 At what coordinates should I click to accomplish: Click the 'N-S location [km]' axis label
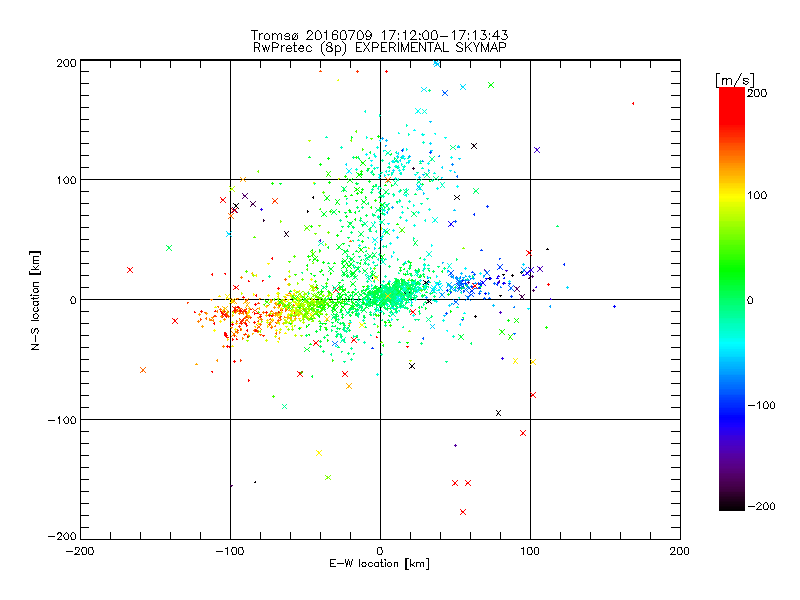[x=35, y=300]
